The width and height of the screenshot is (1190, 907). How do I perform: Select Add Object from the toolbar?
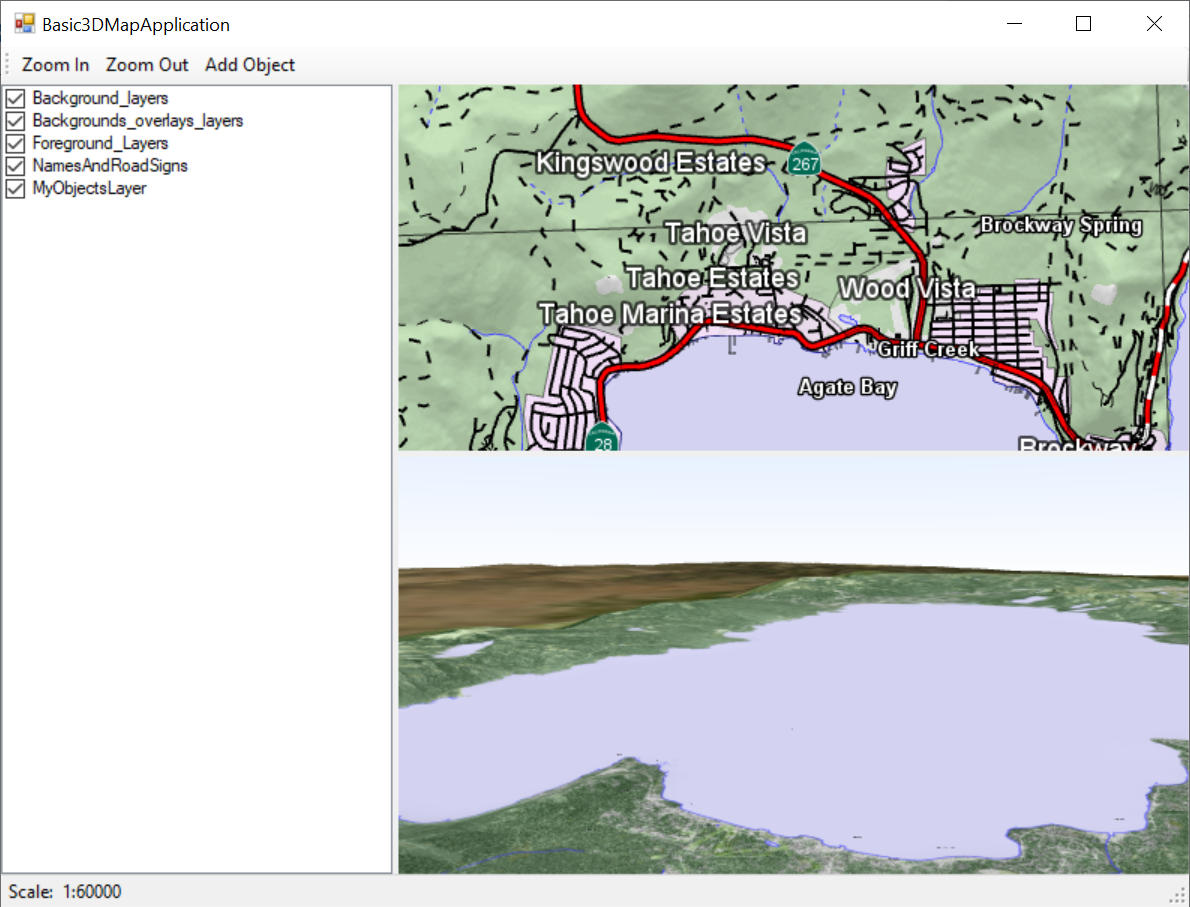click(x=250, y=65)
